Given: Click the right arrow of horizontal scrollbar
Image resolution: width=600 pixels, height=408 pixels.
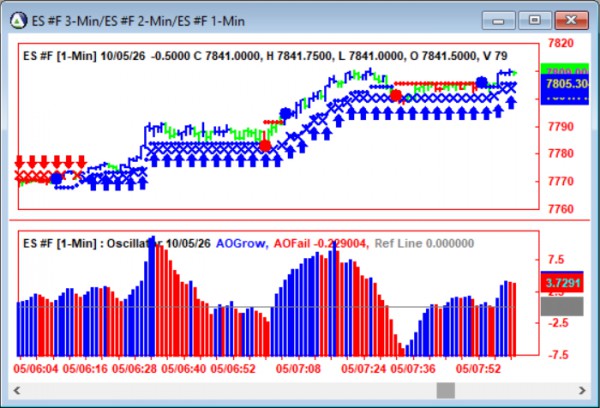Looking at the screenshot, I should (582, 390).
